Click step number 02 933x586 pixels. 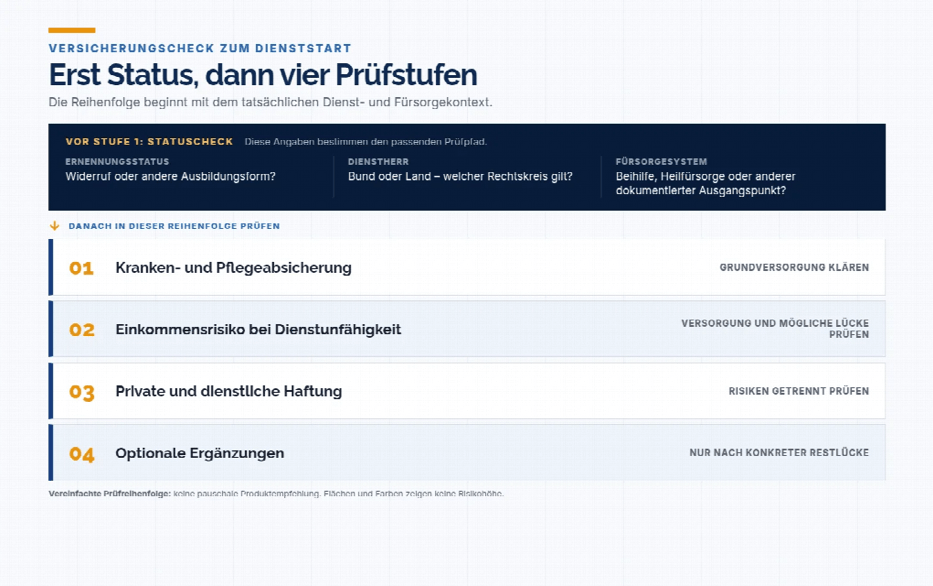pyautogui.click(x=82, y=330)
